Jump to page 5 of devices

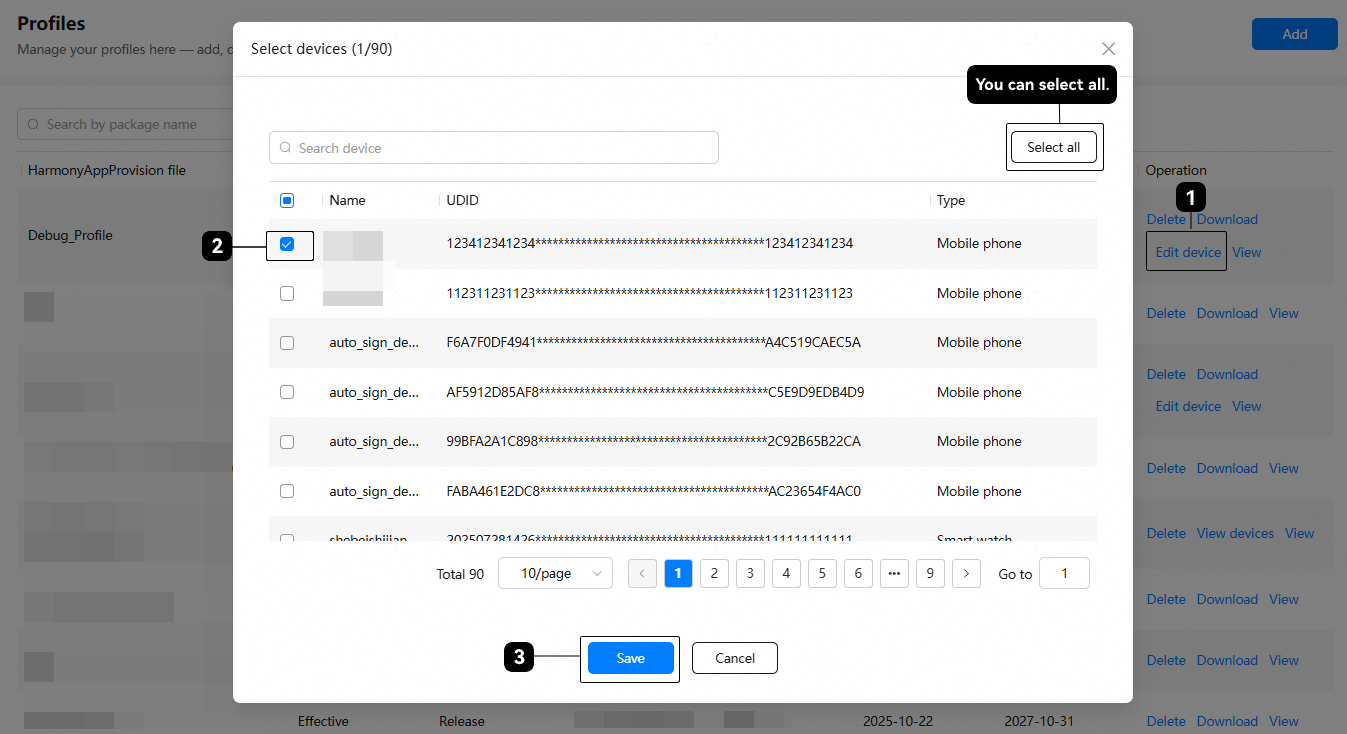coord(822,573)
